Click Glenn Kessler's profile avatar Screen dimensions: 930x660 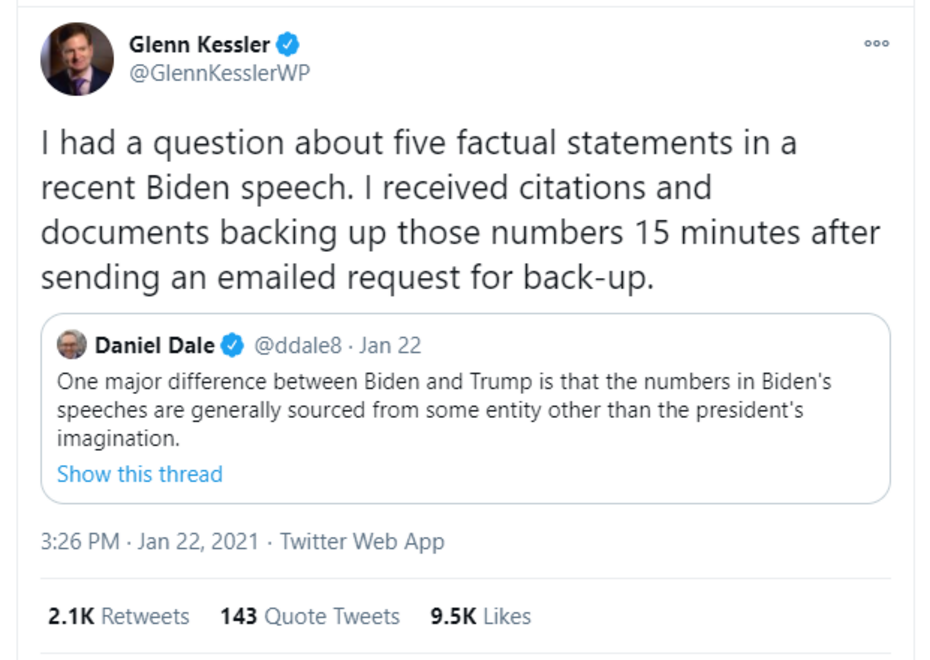[x=77, y=59]
